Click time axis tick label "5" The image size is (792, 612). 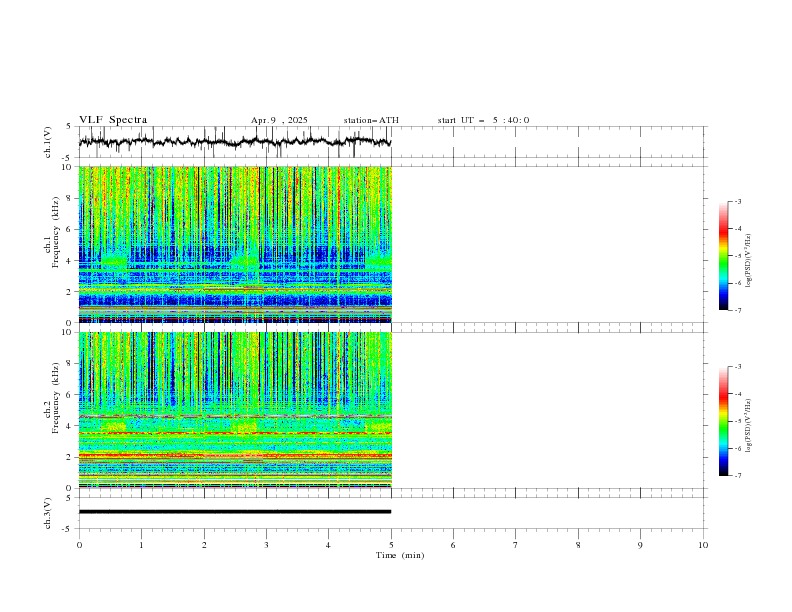click(391, 545)
